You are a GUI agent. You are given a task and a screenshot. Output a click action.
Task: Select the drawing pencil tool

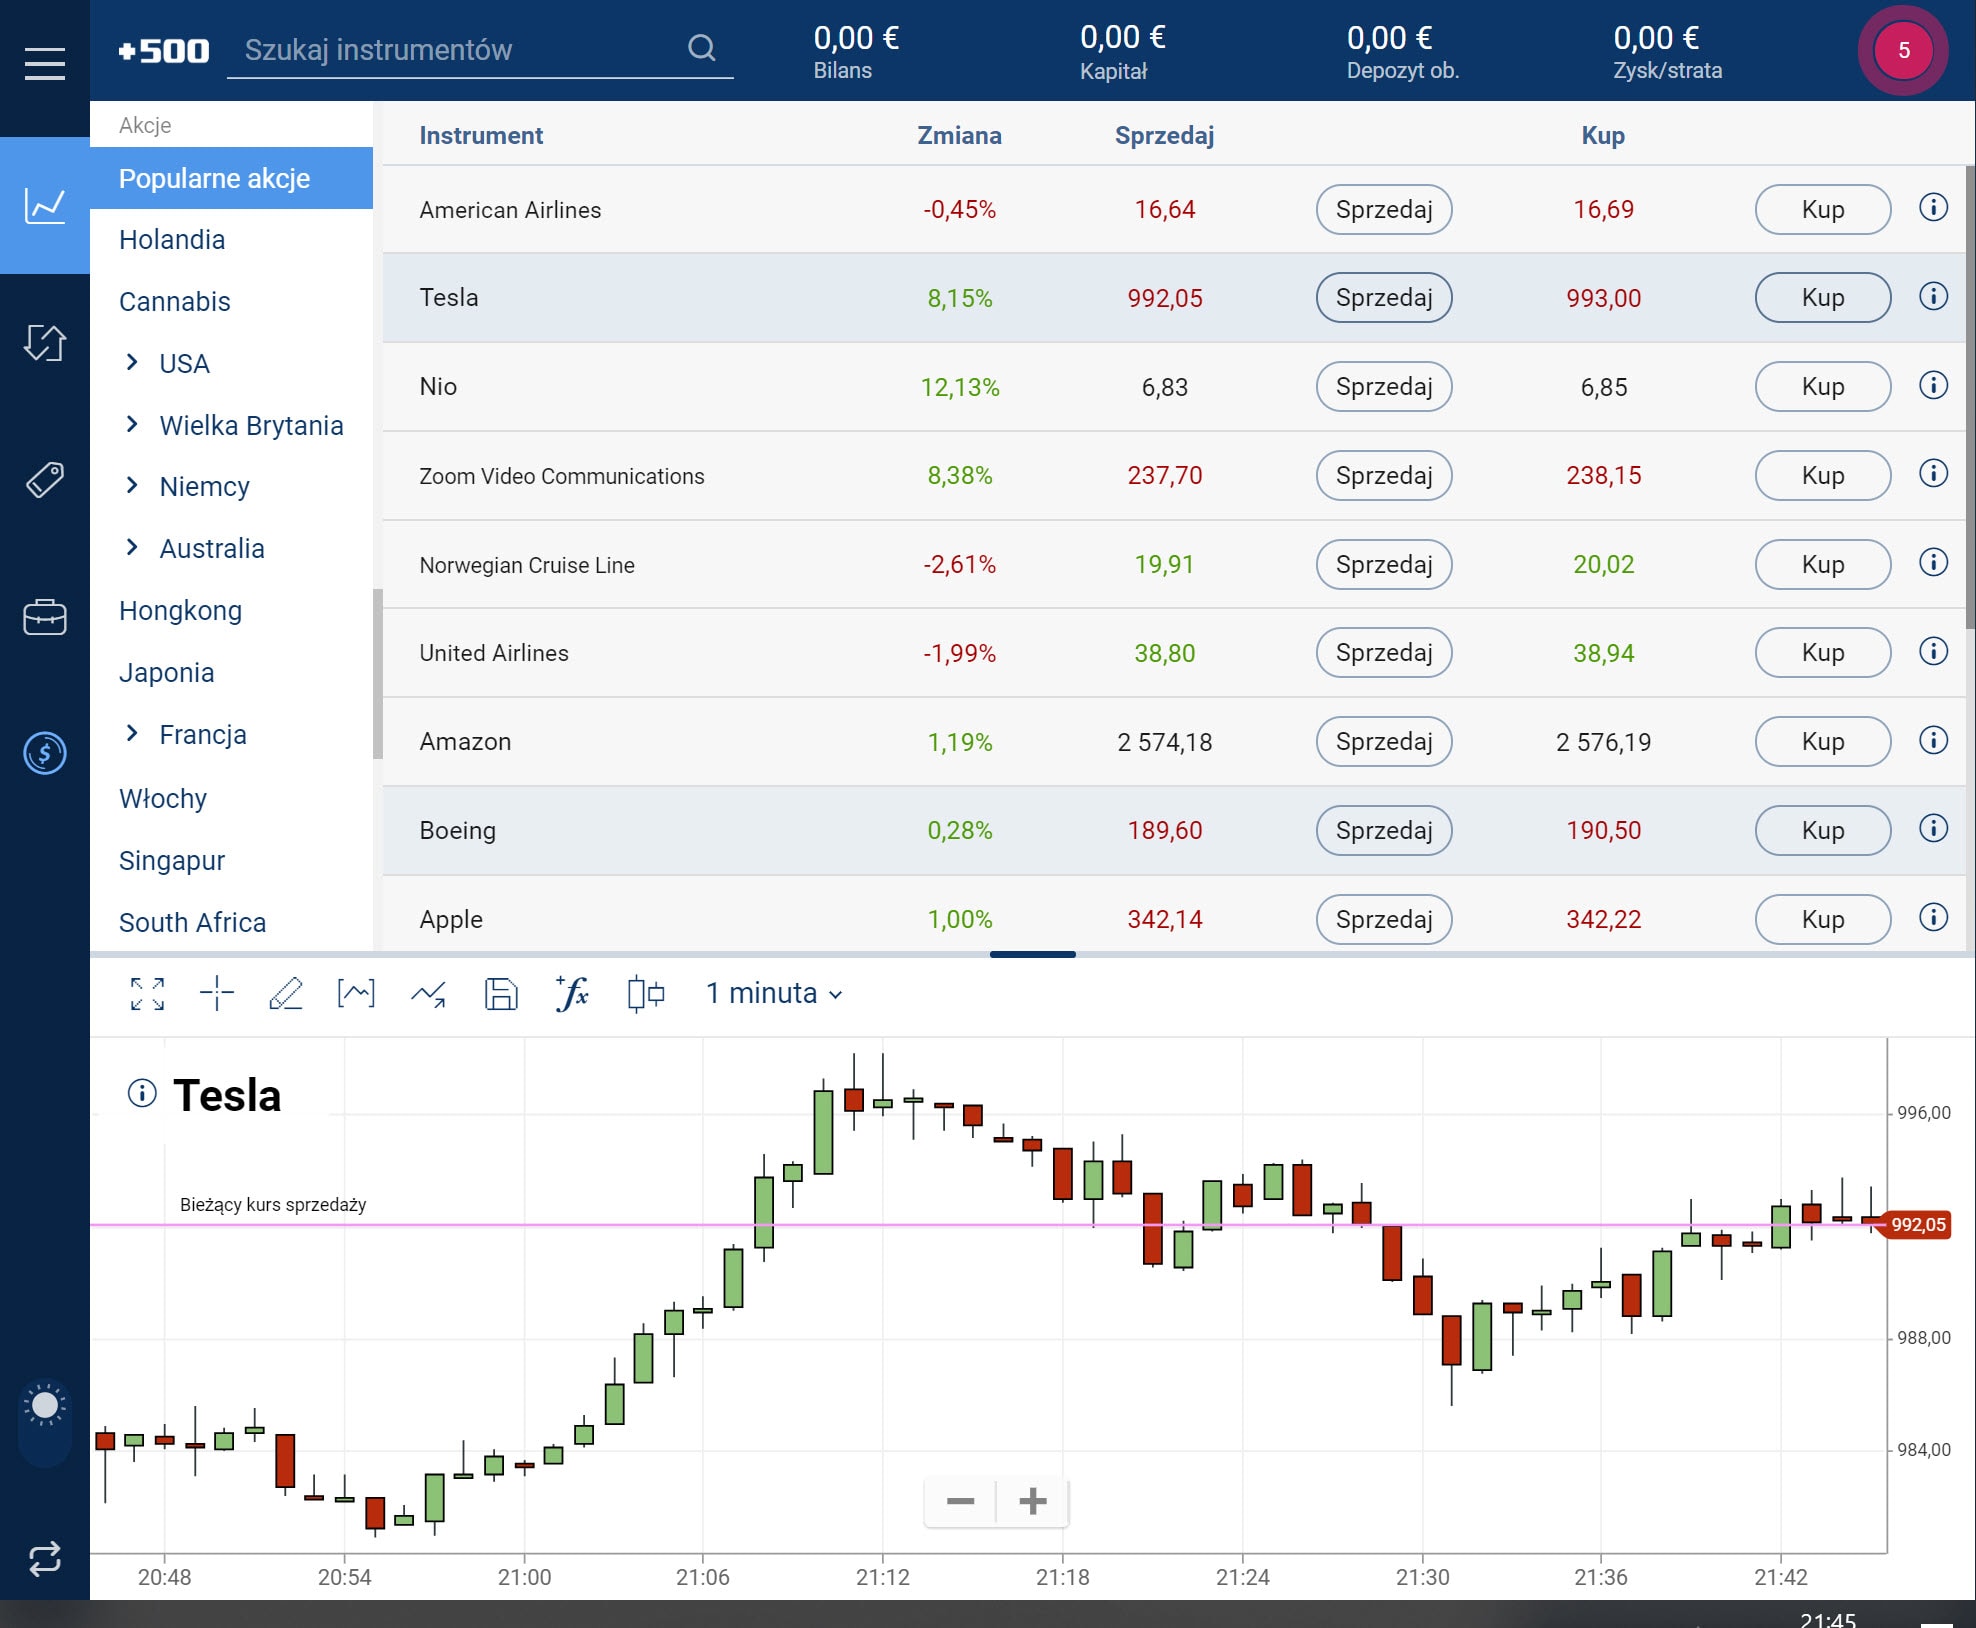(x=286, y=994)
